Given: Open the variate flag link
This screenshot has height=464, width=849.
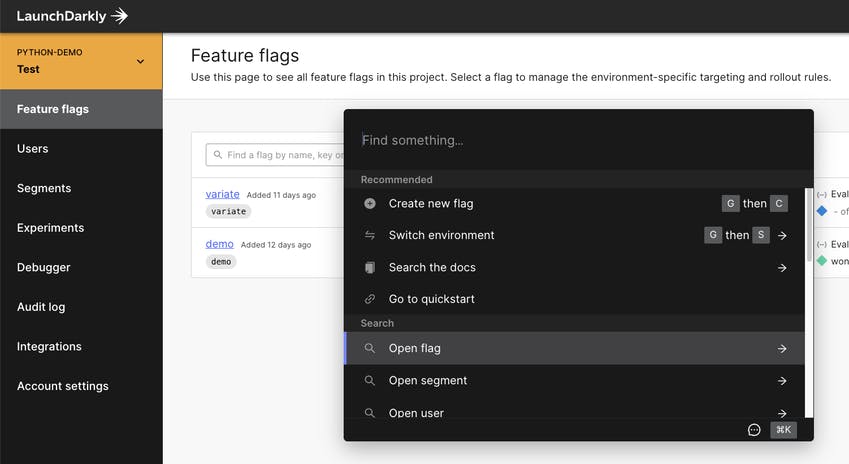Looking at the screenshot, I should 223,194.
